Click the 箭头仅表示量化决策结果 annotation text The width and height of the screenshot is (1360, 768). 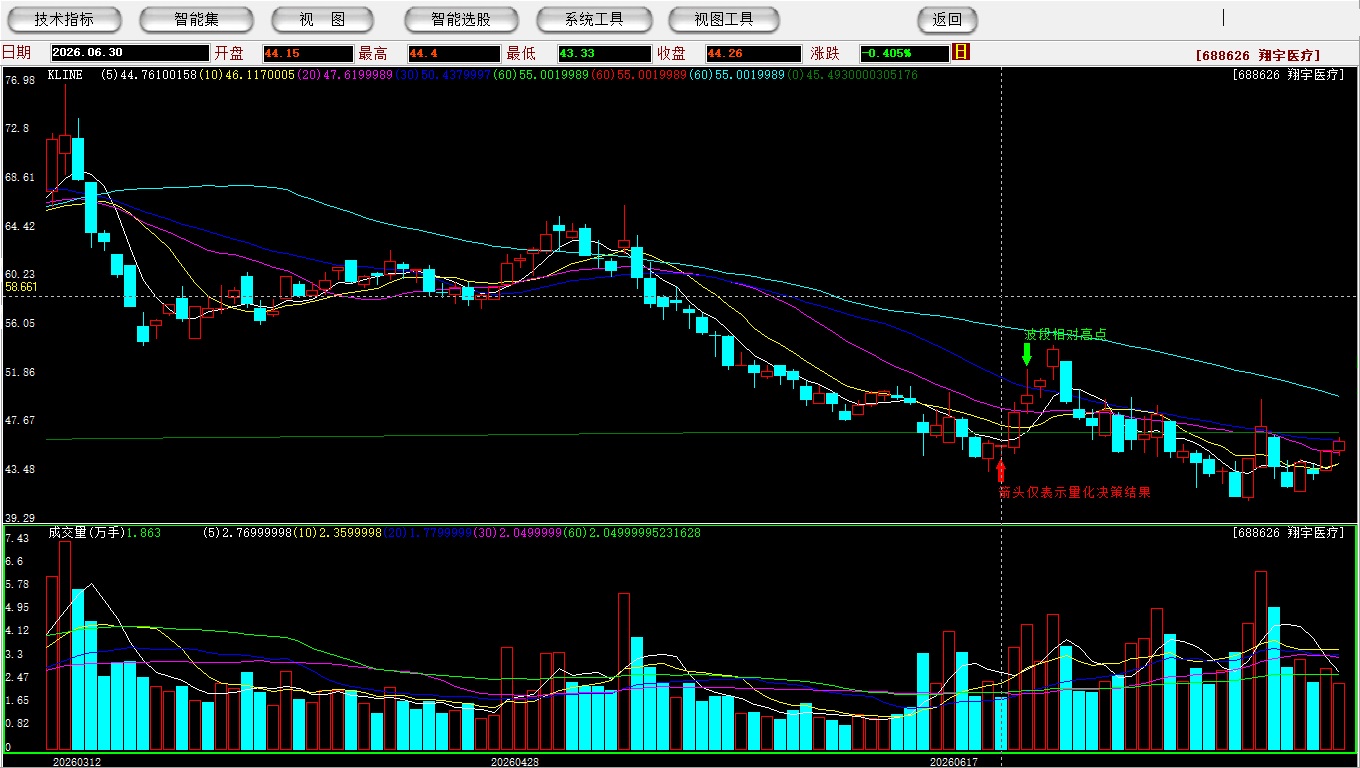[x=1075, y=492]
